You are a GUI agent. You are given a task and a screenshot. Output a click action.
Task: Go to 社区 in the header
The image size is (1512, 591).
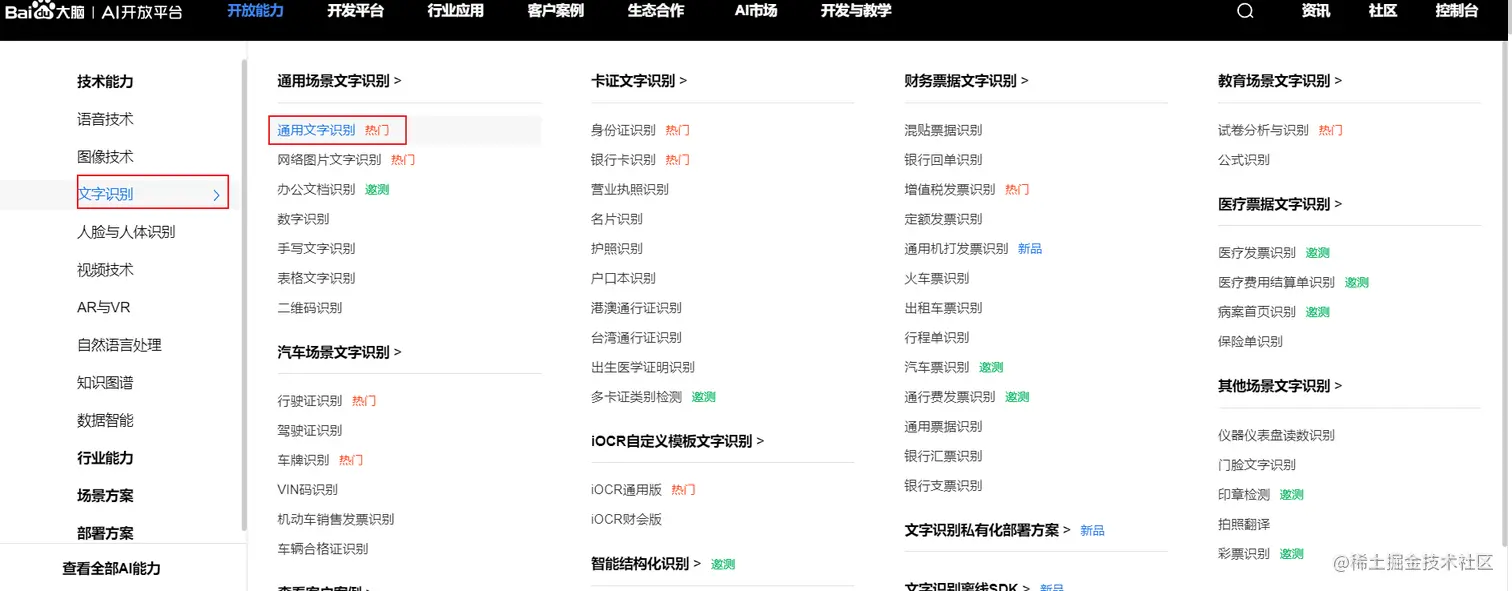click(1383, 11)
